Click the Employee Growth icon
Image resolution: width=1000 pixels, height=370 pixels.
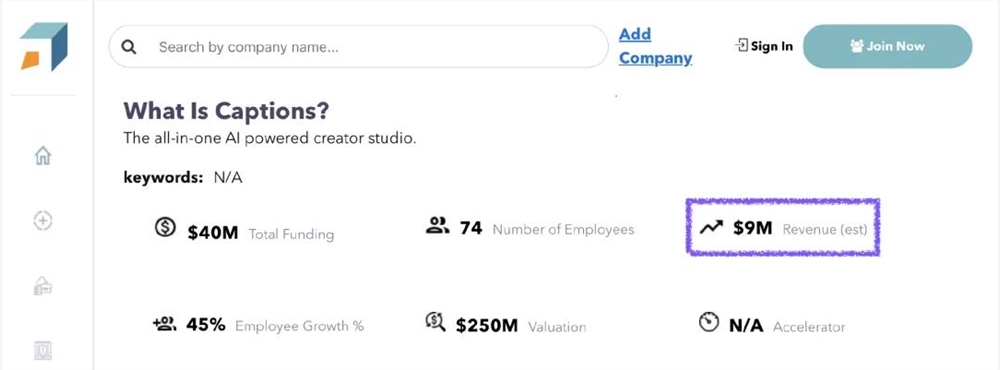point(165,324)
